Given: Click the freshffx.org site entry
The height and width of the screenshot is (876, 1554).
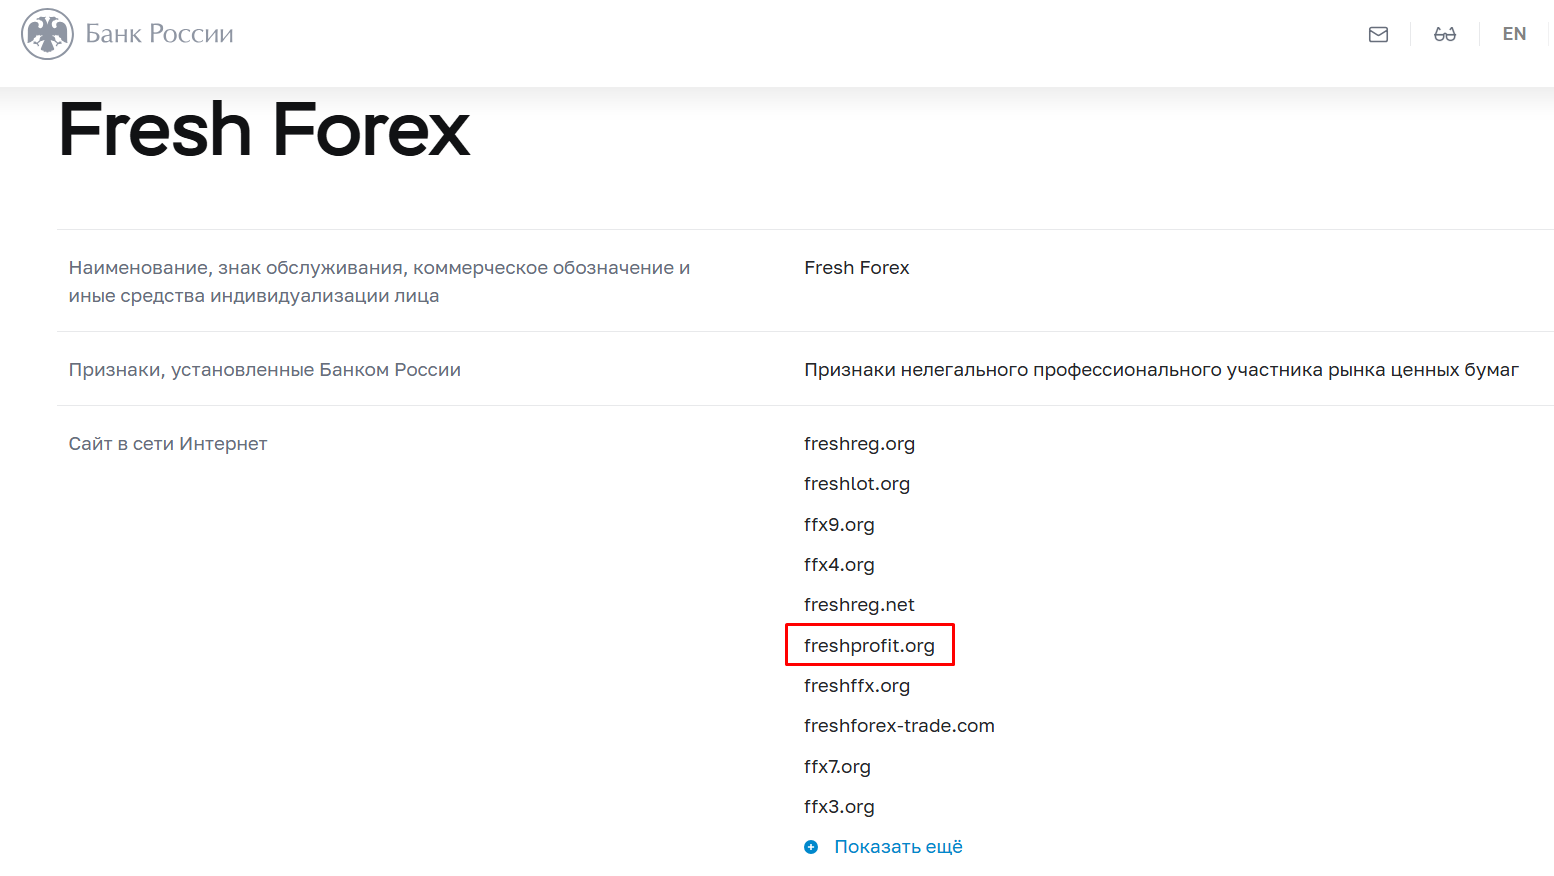Looking at the screenshot, I should click(857, 686).
